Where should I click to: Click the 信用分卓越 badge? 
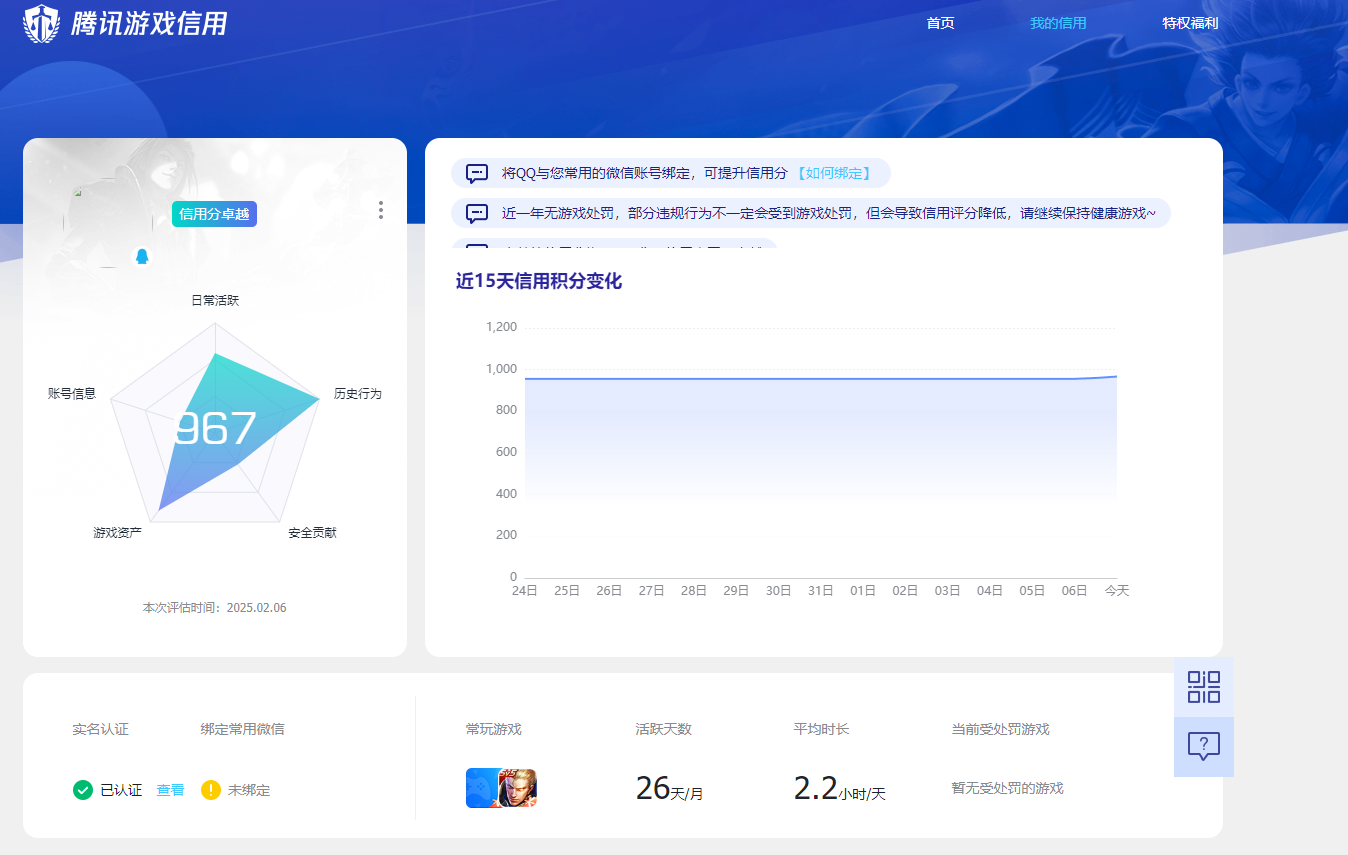214,214
